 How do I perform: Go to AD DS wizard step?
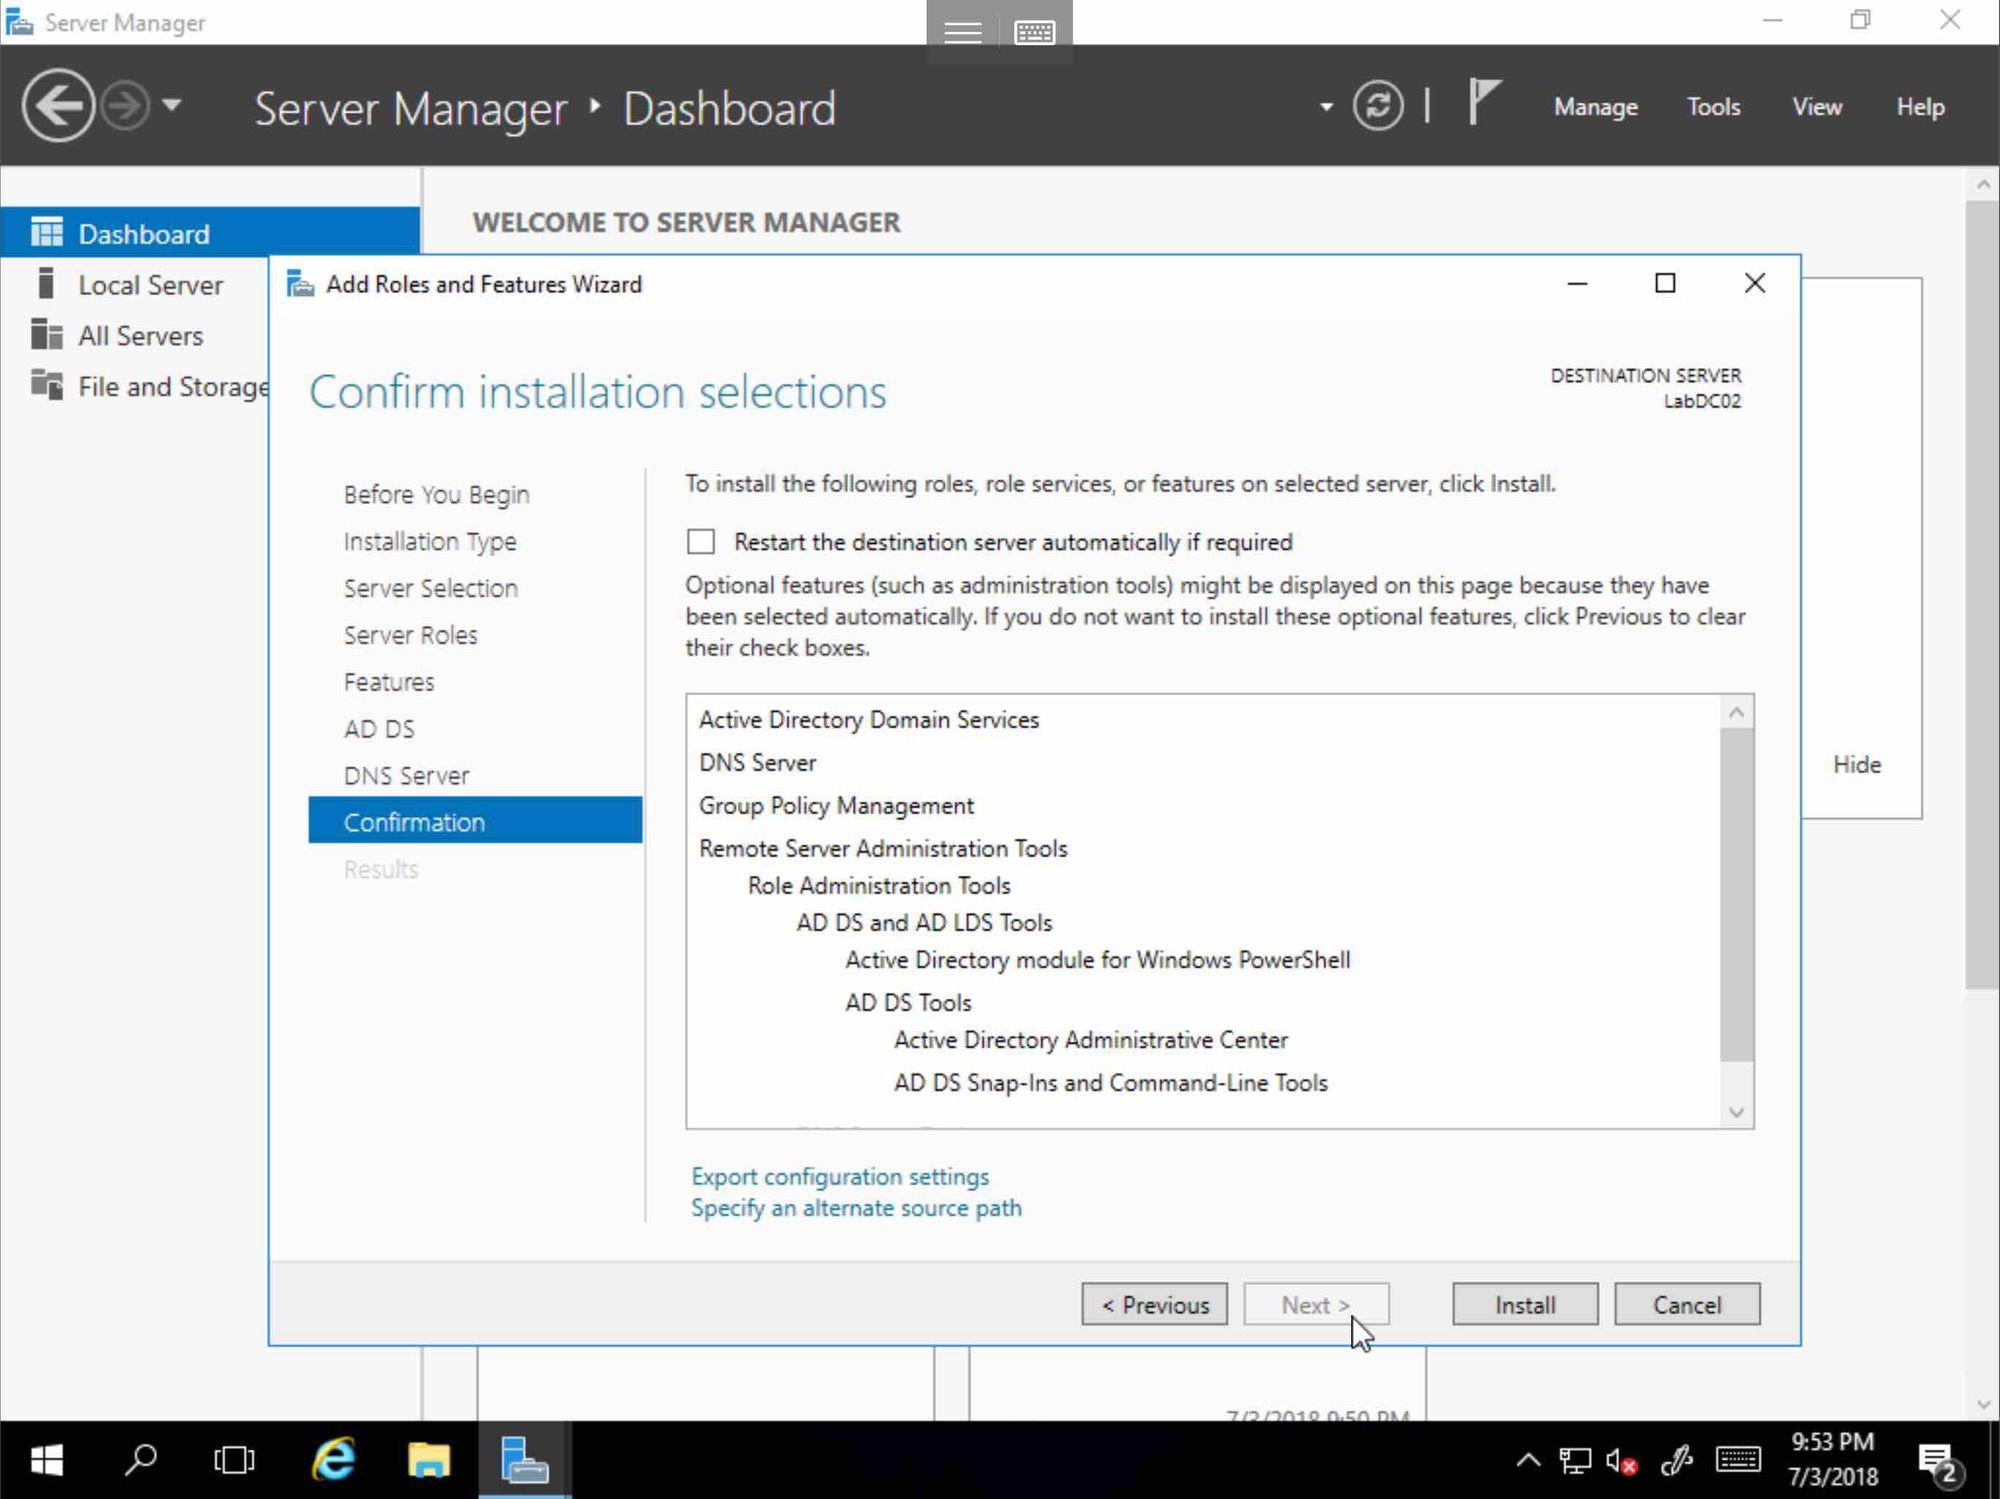coord(379,730)
